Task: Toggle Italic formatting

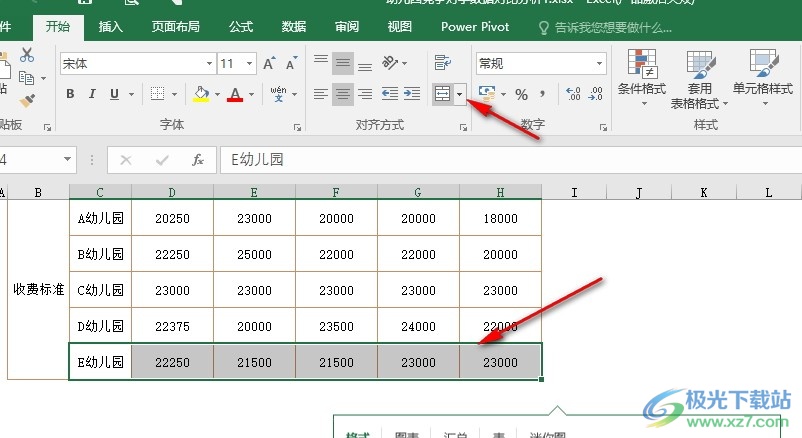Action: 92,94
